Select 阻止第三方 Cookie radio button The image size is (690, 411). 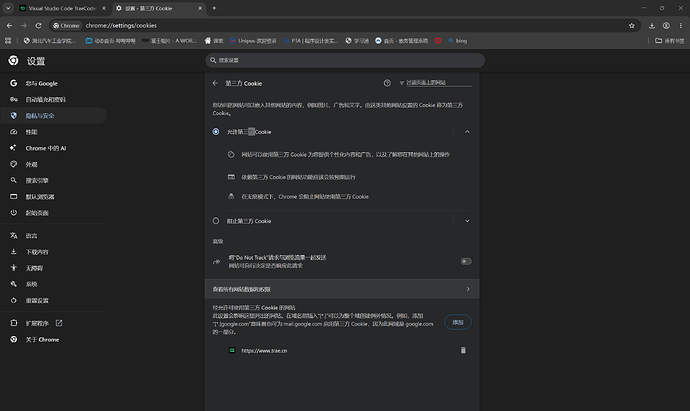click(x=216, y=221)
